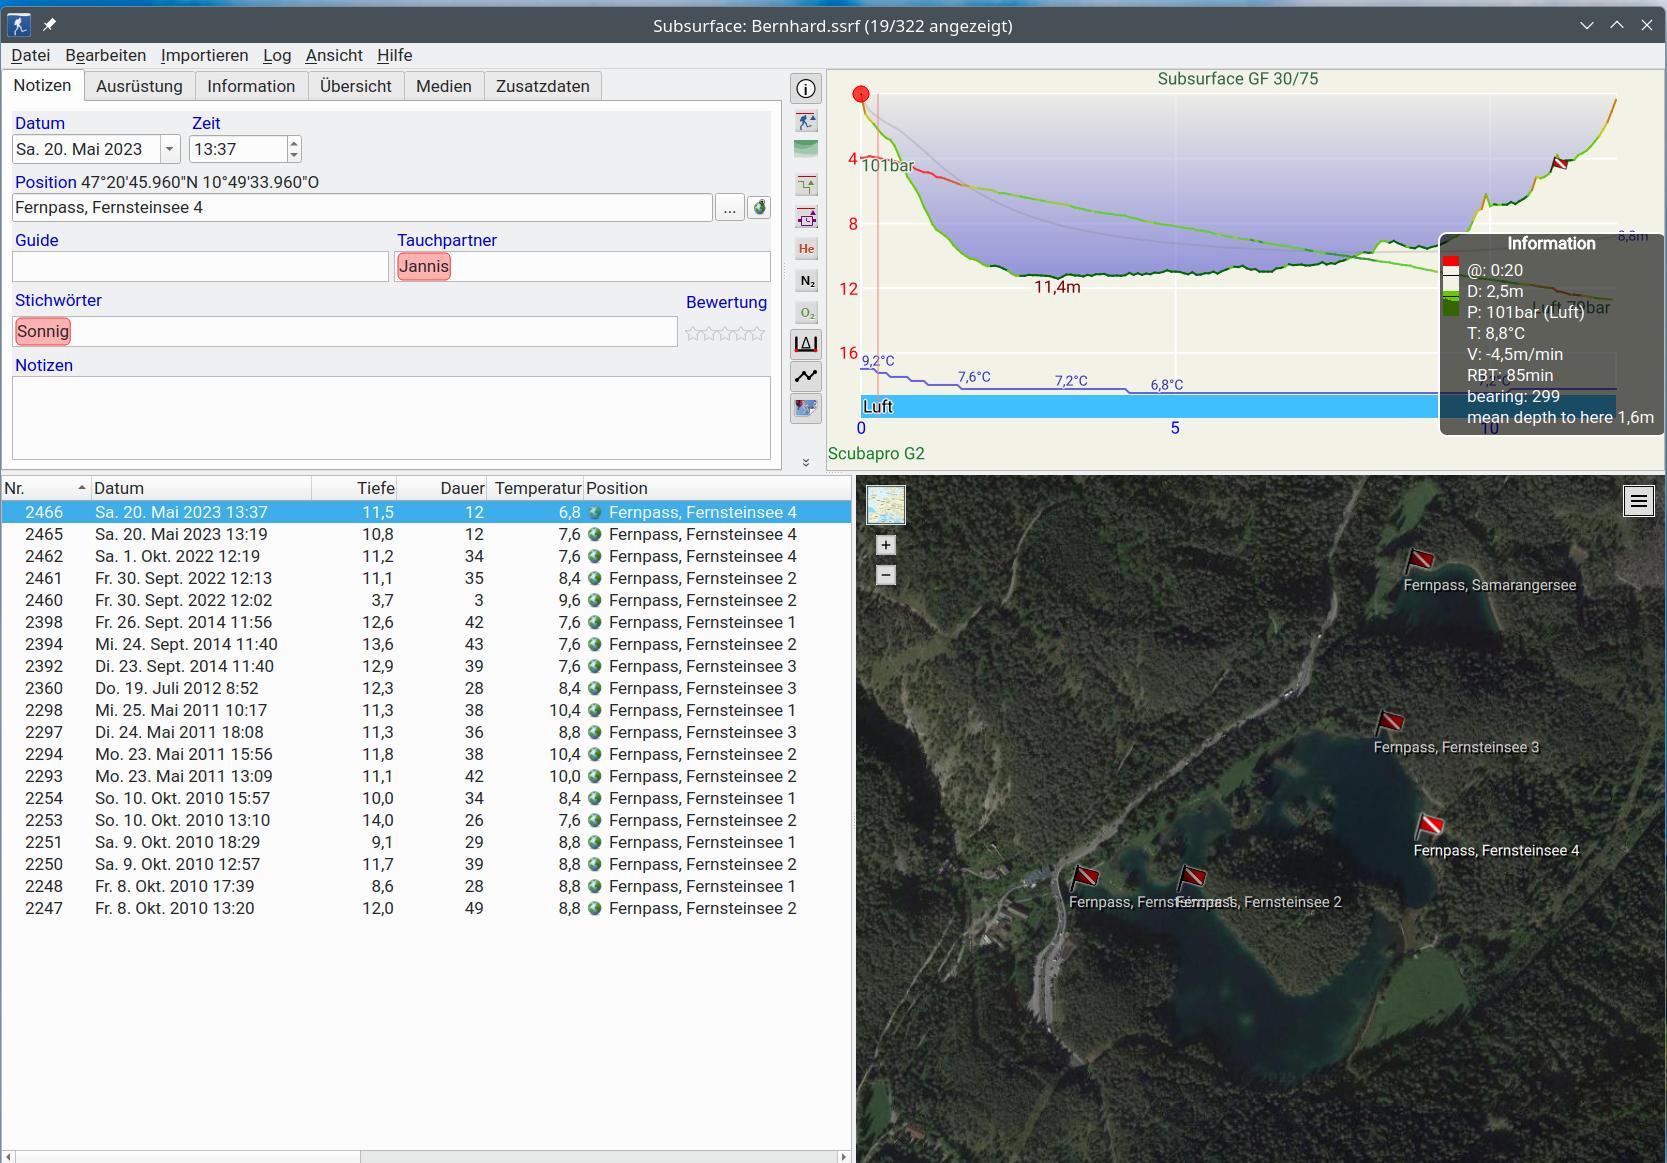This screenshot has width=1667, height=1163.
Task: Open the date picker dropdown
Action: 169,150
